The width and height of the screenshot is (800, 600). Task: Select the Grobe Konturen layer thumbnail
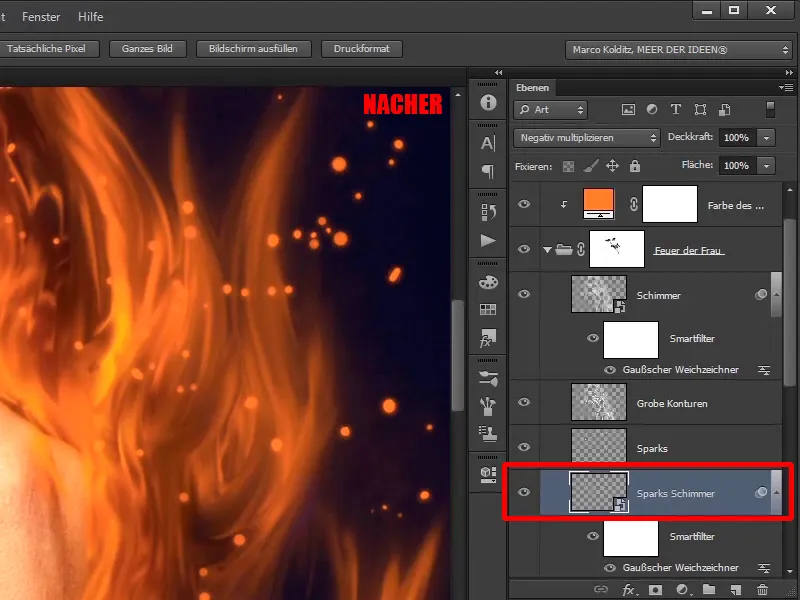tap(598, 402)
